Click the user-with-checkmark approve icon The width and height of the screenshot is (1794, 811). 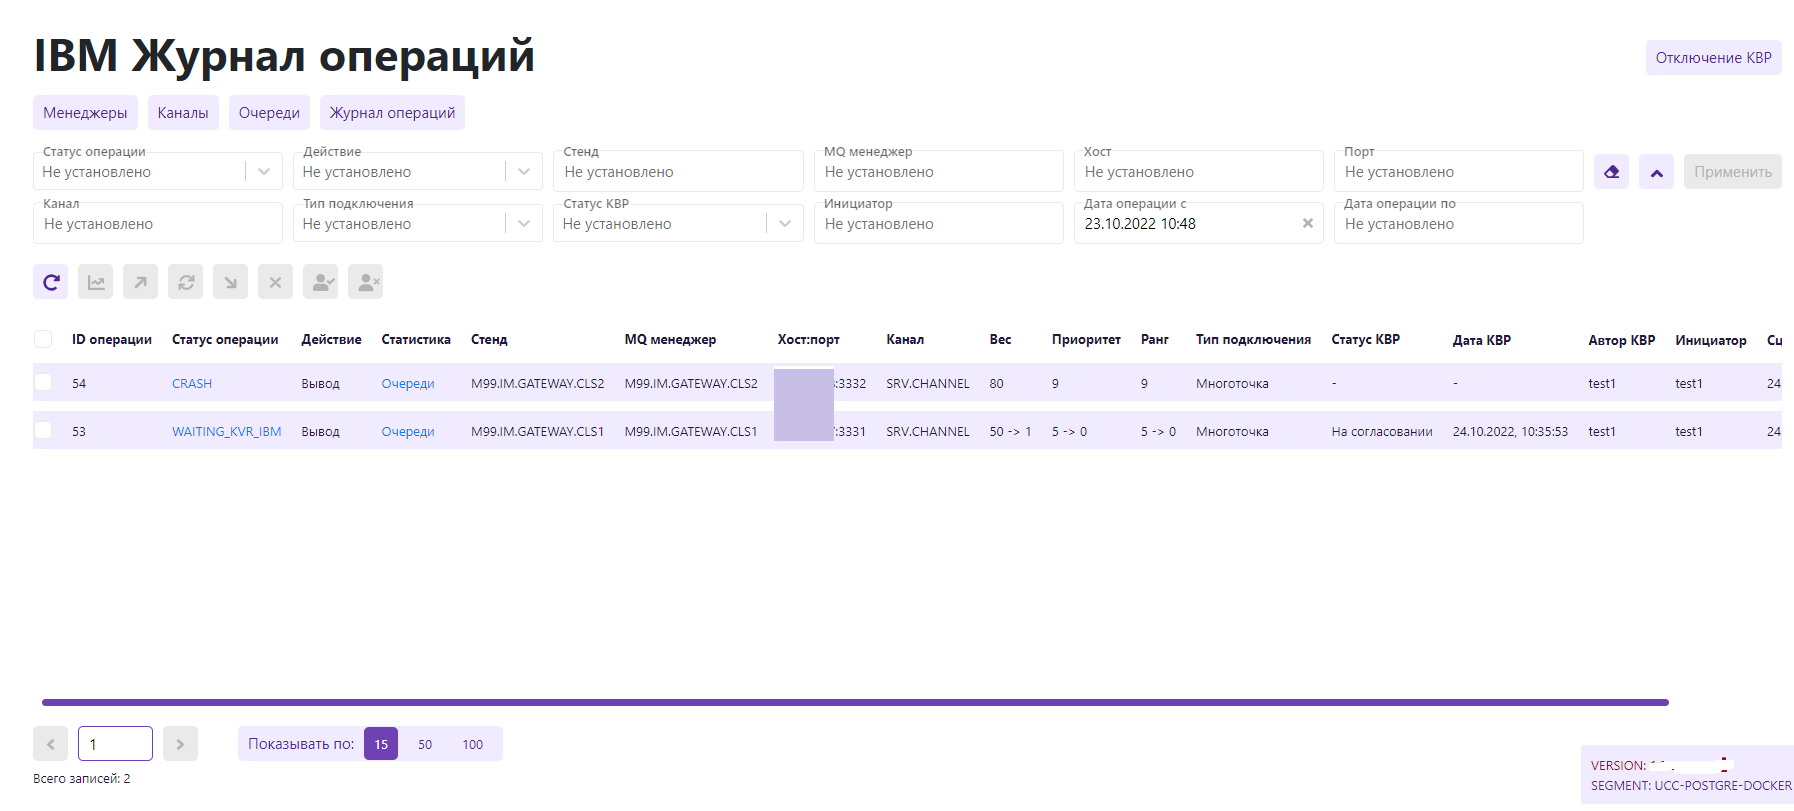[x=321, y=283]
